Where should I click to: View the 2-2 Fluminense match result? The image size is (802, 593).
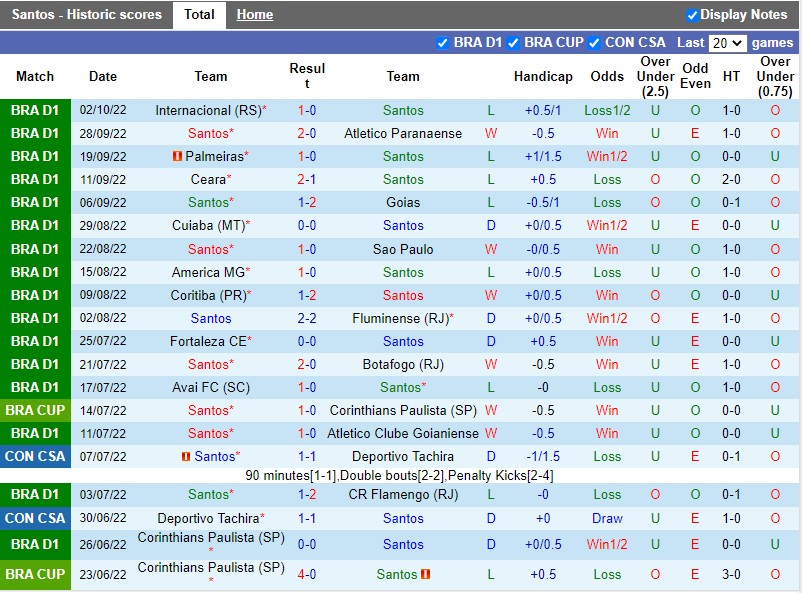click(x=307, y=319)
